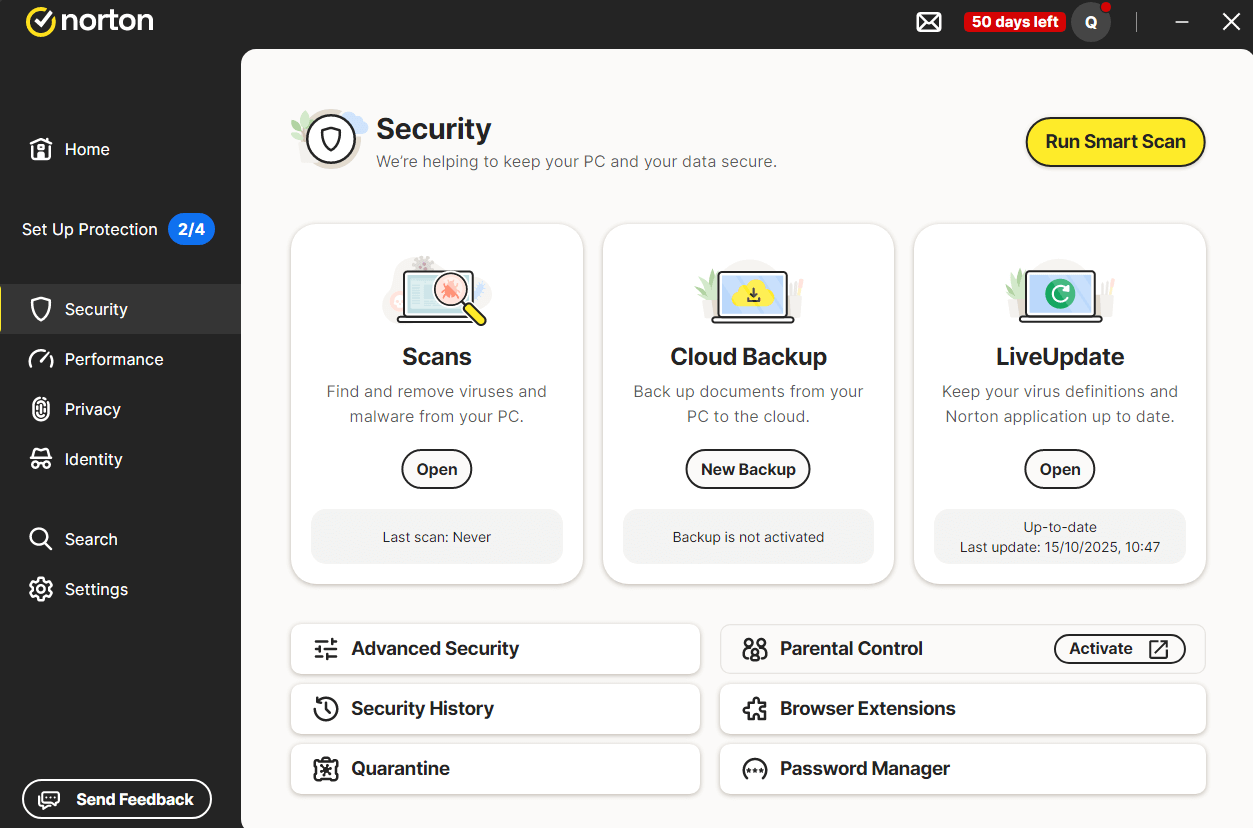Run Smart Scan
Viewport: 1253px width, 828px height.
click(x=1115, y=142)
